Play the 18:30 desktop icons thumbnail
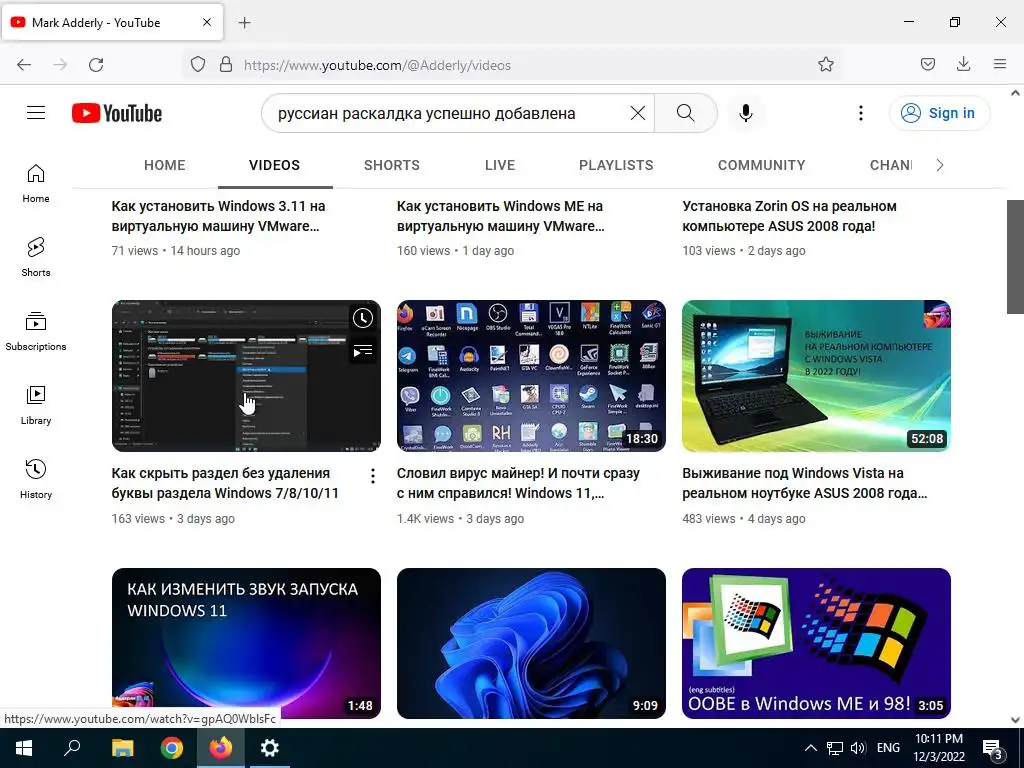Image resolution: width=1024 pixels, height=768 pixels. [532, 376]
